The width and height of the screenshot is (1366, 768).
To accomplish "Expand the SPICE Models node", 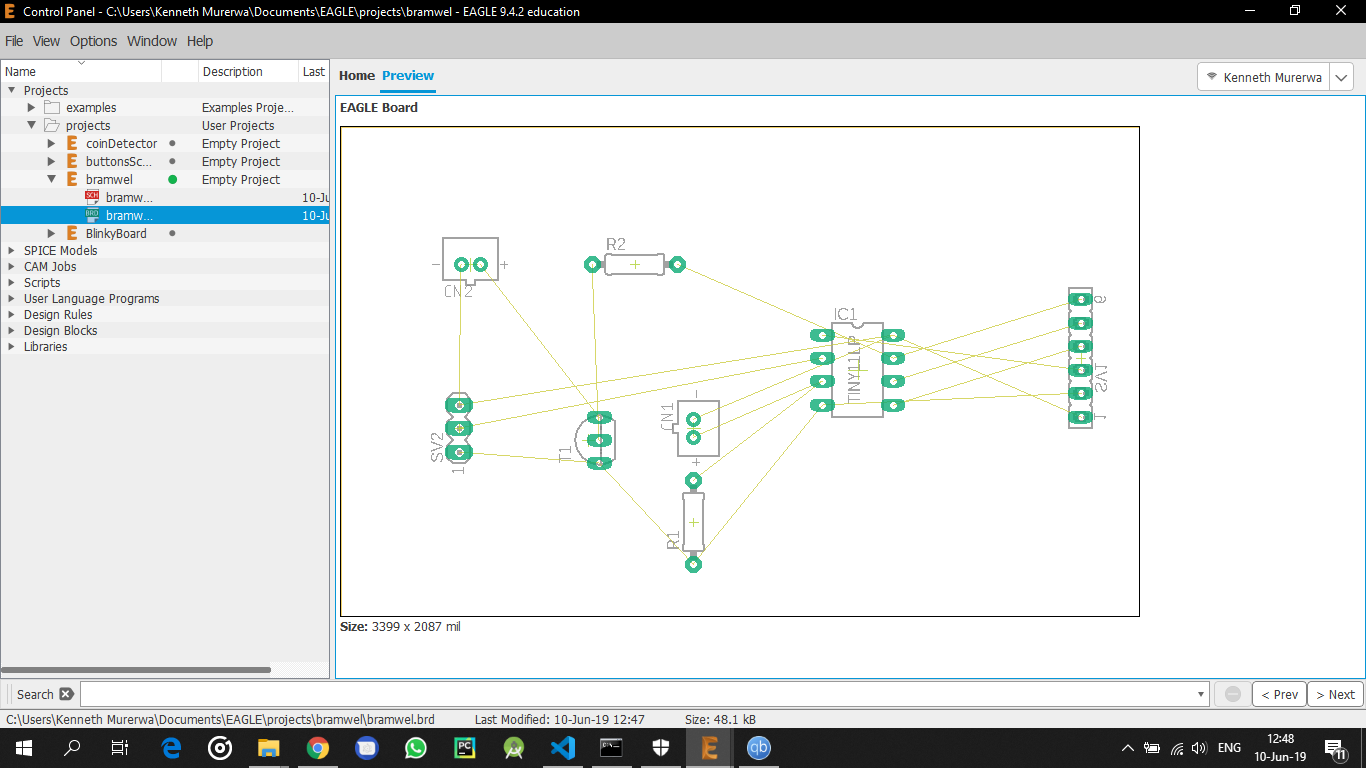I will [x=11, y=250].
